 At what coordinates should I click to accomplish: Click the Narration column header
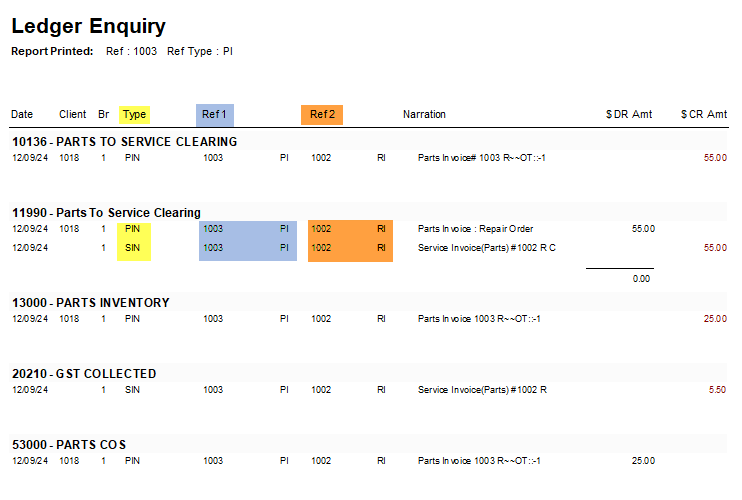point(424,115)
